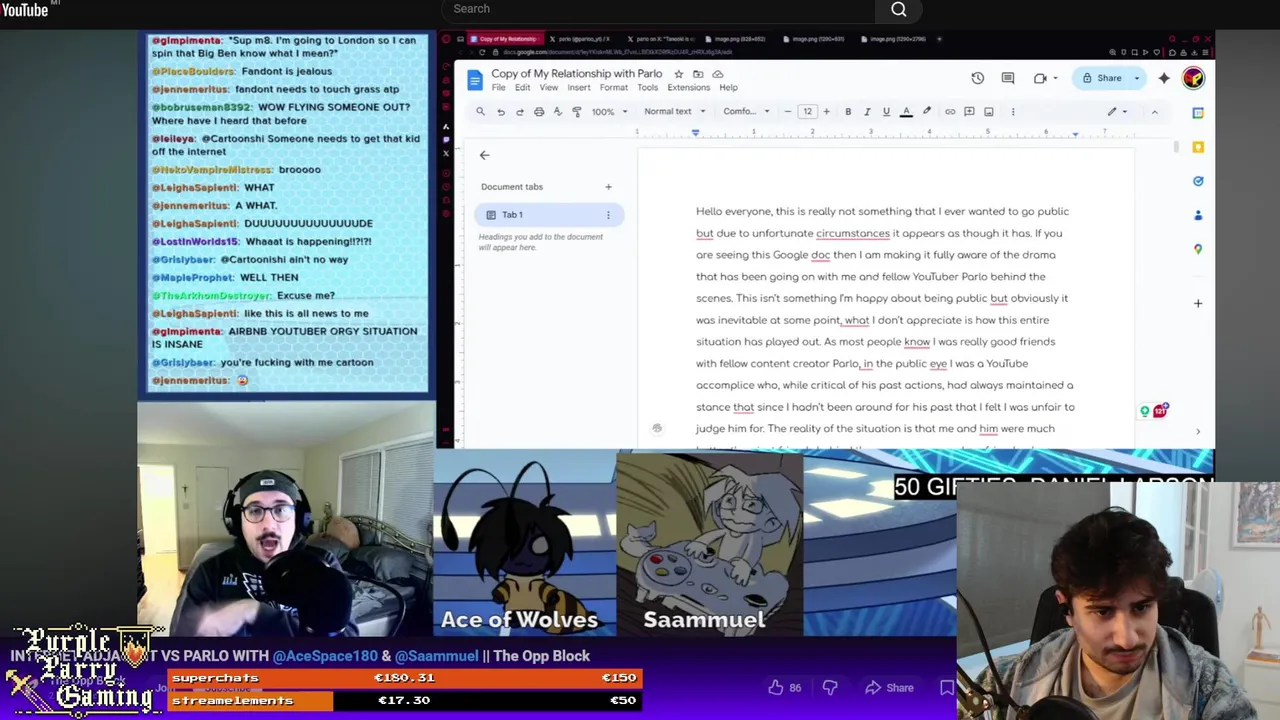Image resolution: width=1280 pixels, height=720 pixels.
Task: Check the cloud save status icon
Action: [718, 74]
